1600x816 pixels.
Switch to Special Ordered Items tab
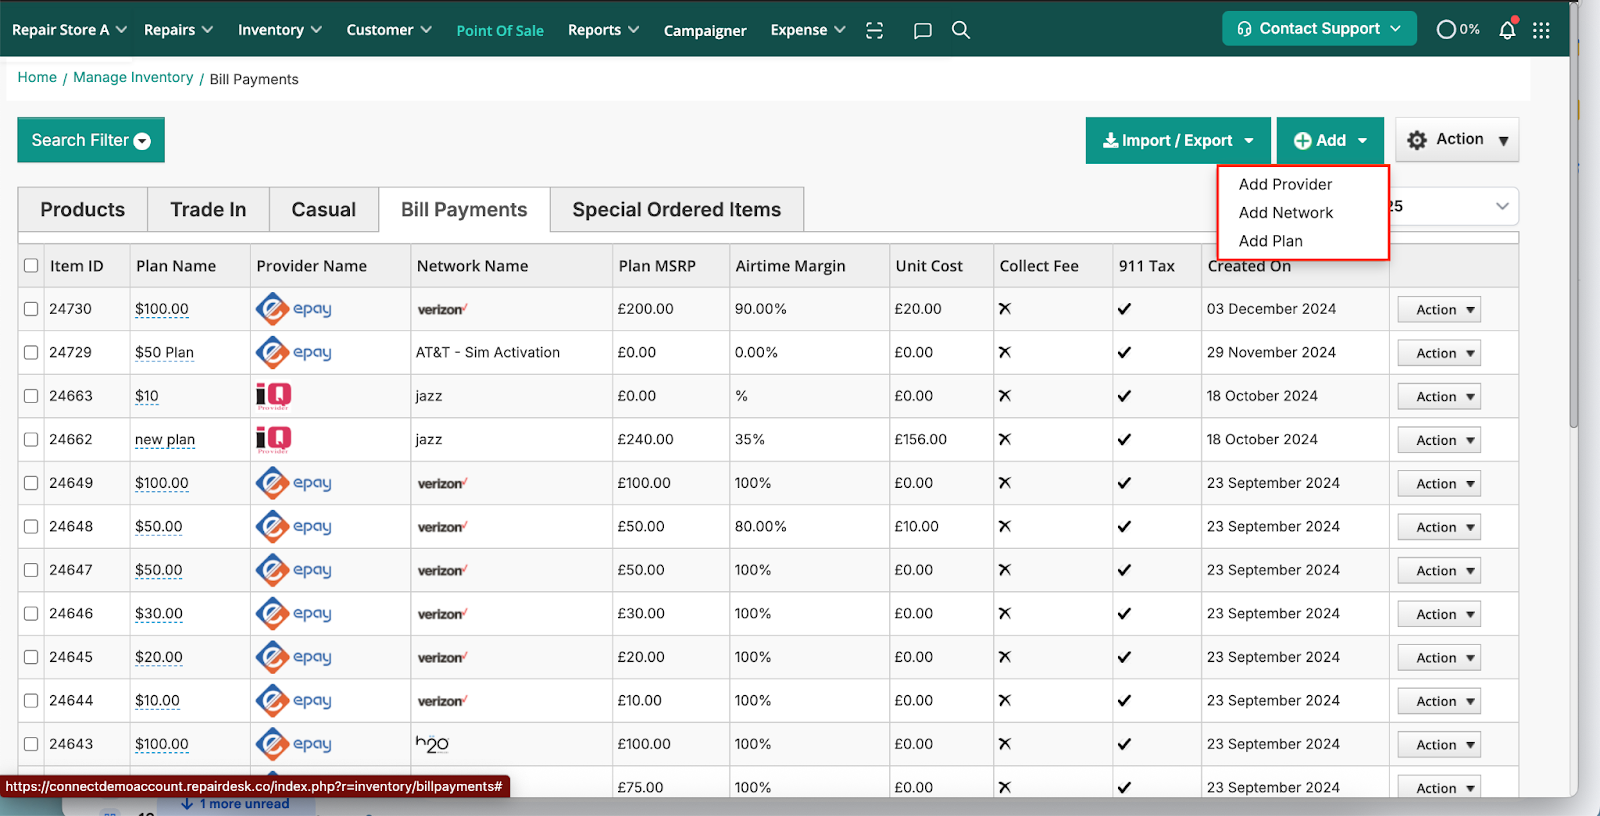(x=677, y=210)
